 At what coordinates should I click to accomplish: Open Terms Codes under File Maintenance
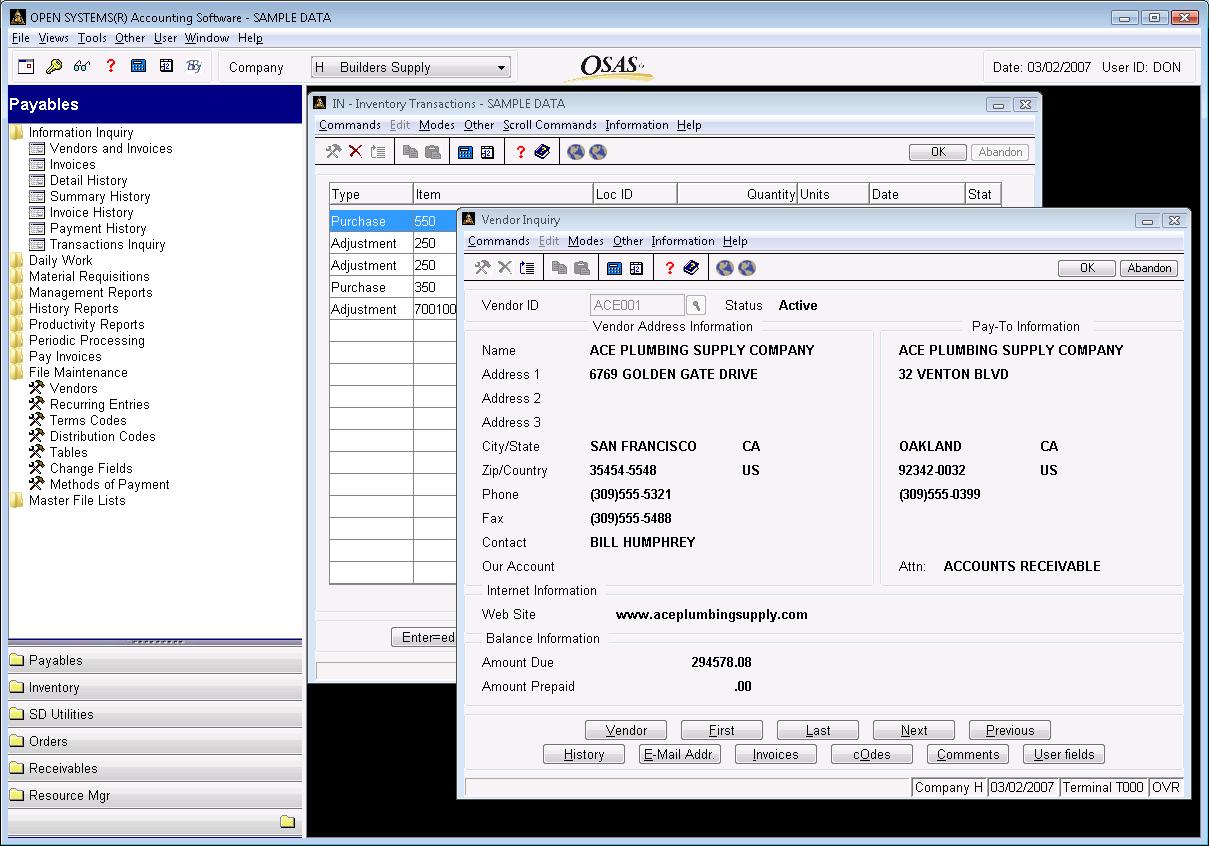(88, 420)
